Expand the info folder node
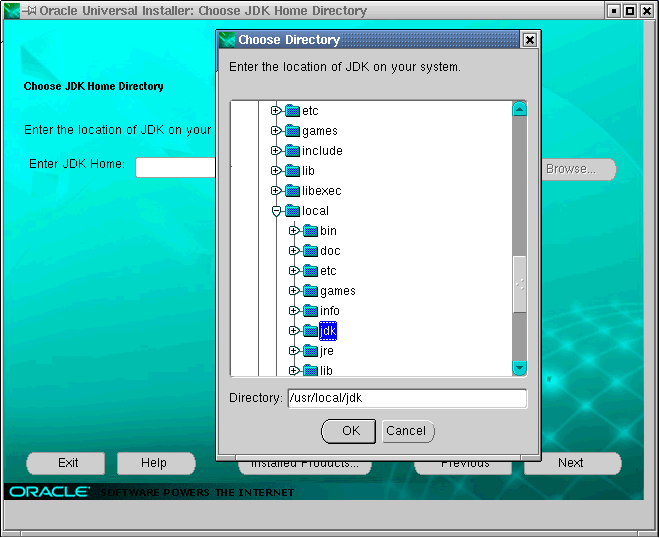The height and width of the screenshot is (538, 659). click(x=294, y=311)
